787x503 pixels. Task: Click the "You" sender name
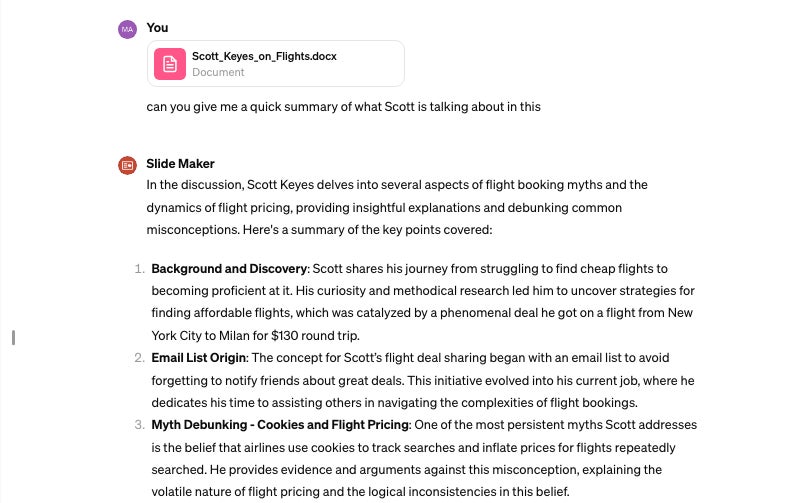coord(157,28)
